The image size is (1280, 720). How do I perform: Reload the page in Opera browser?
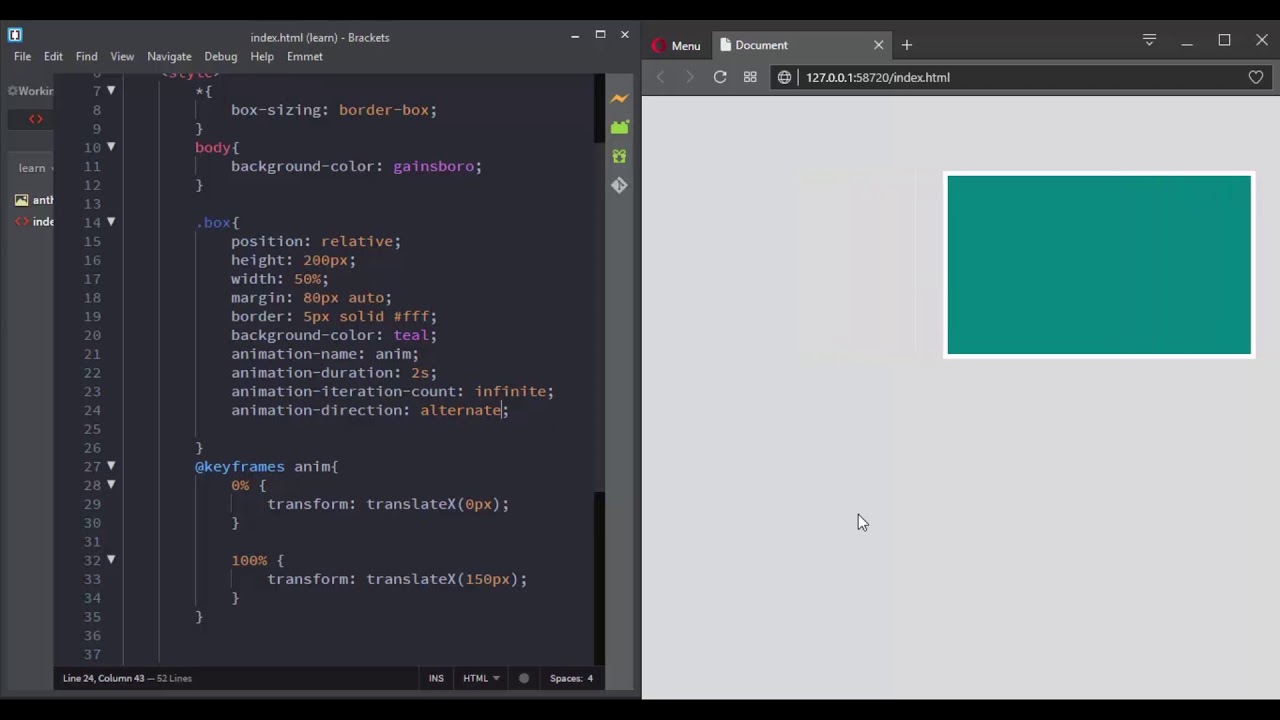[720, 77]
